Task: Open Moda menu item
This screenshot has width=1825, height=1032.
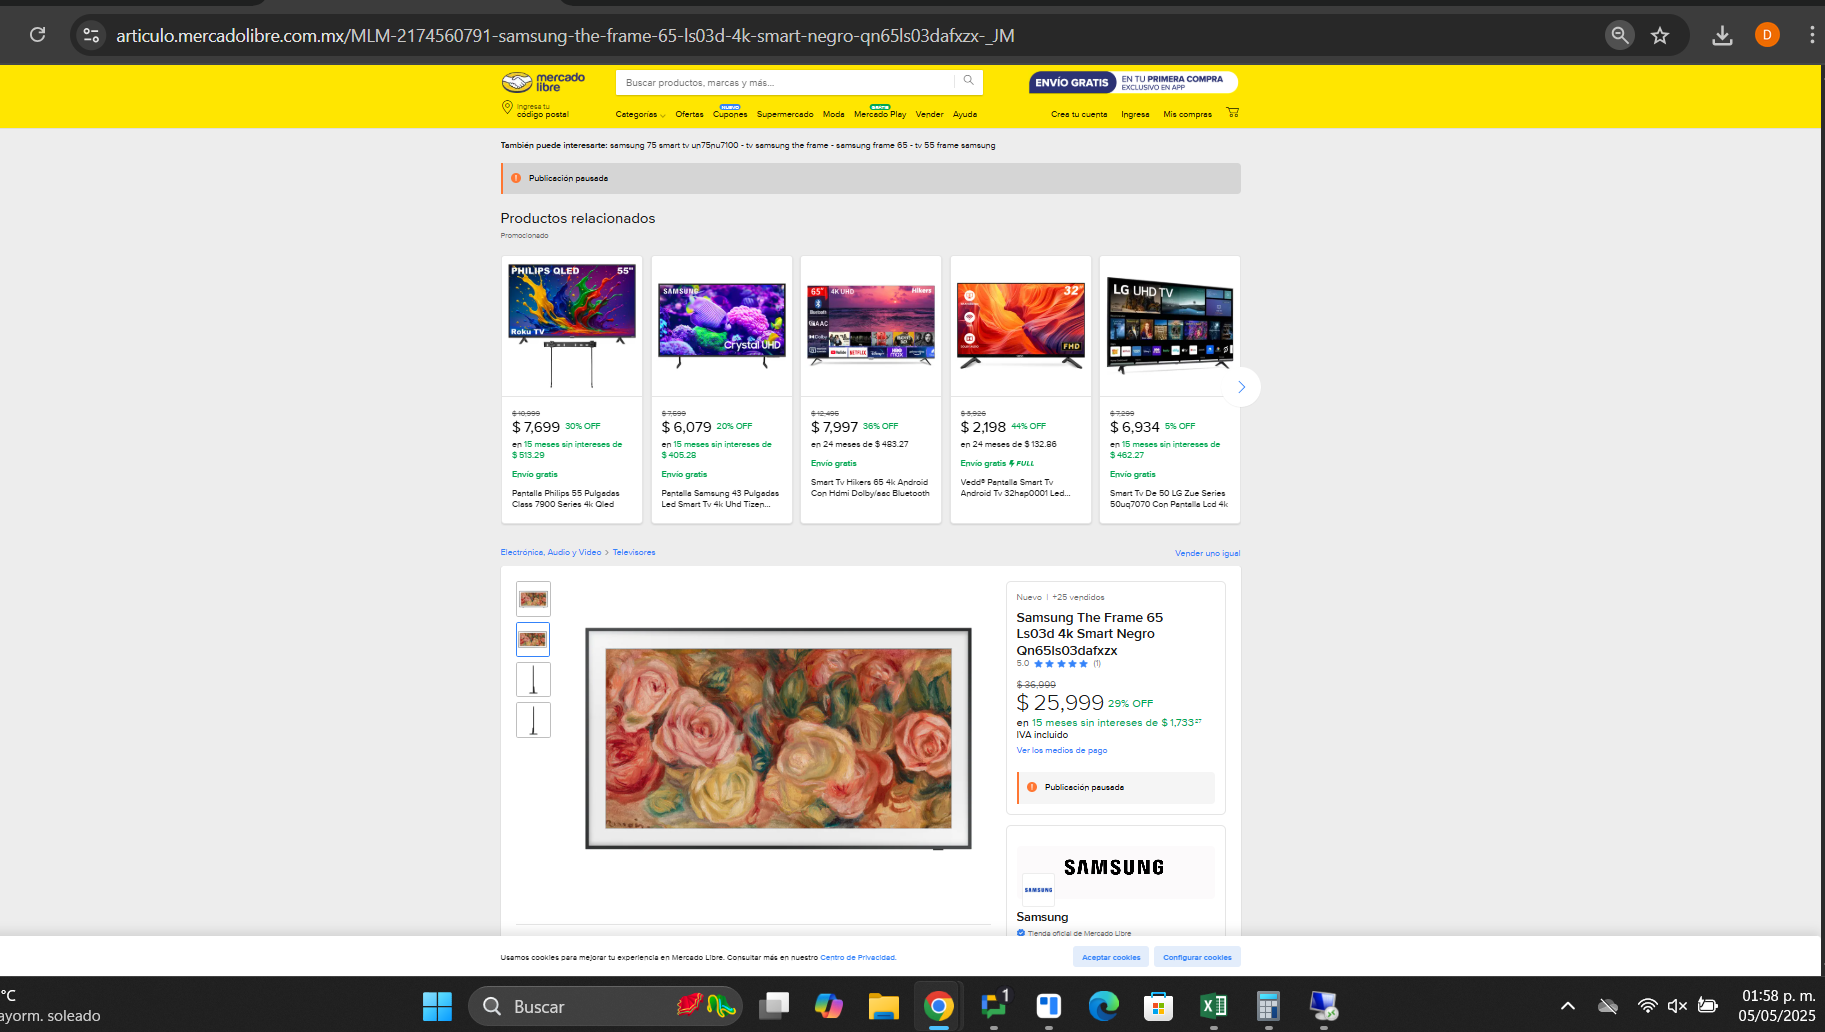Action: point(834,114)
